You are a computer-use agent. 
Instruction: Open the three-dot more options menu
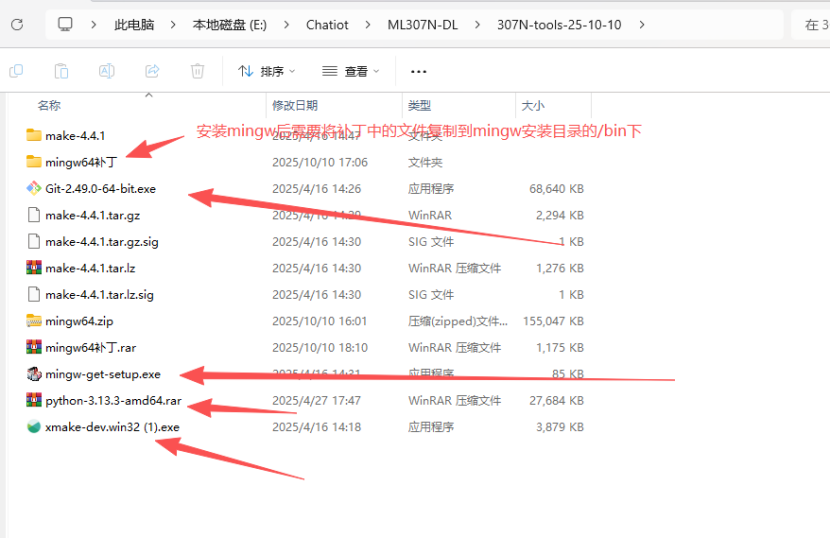tap(419, 71)
